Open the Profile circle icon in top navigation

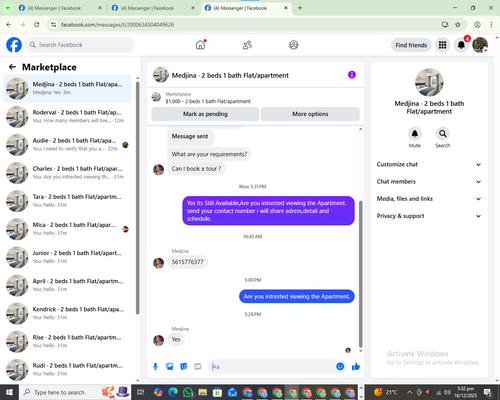(x=293, y=45)
